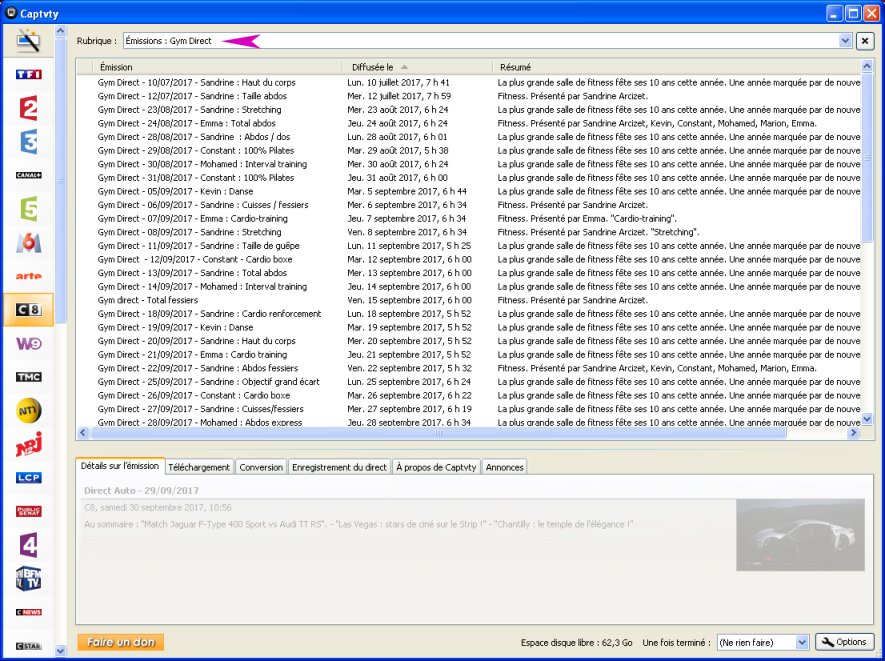885x661 pixels.
Task: Open the France 2 channel
Action: 28,108
